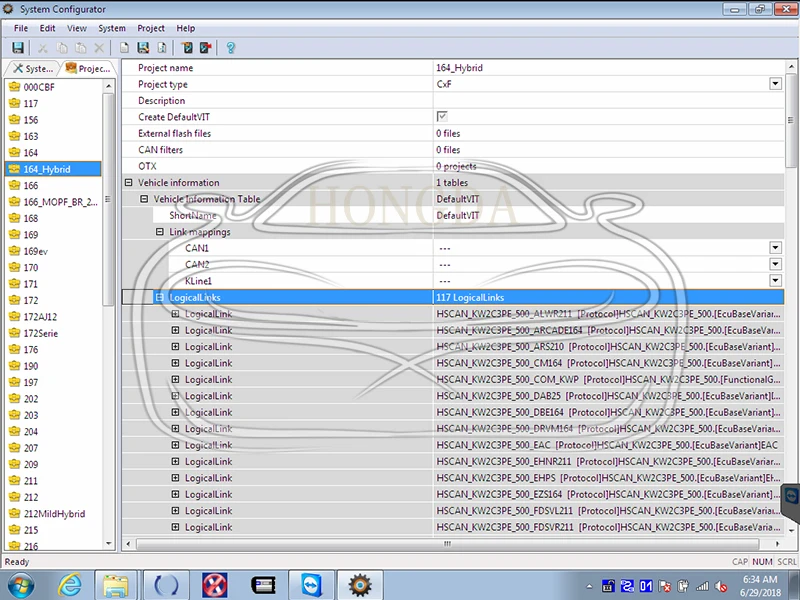Click the Project name value 164_Hybrid
Viewport: 800px width, 600px height.
coord(459,67)
